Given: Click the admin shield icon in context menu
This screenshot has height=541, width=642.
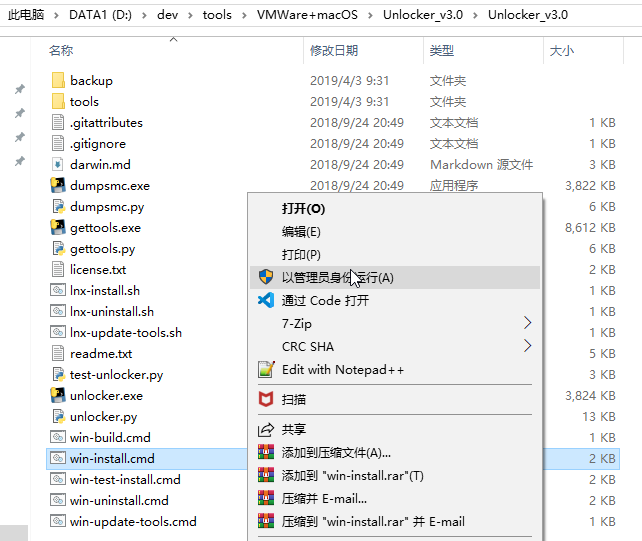Looking at the screenshot, I should click(266, 277).
